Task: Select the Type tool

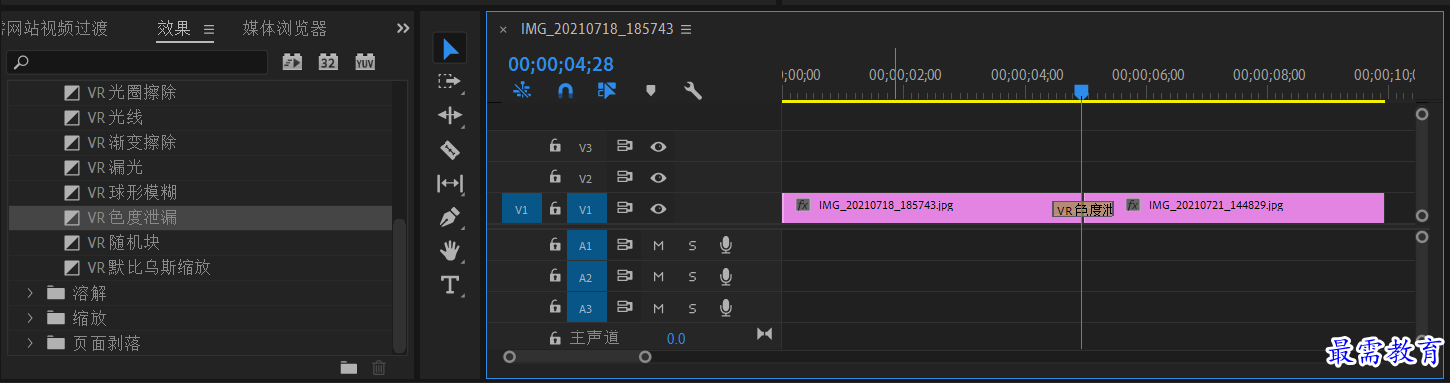Action: pos(450,285)
